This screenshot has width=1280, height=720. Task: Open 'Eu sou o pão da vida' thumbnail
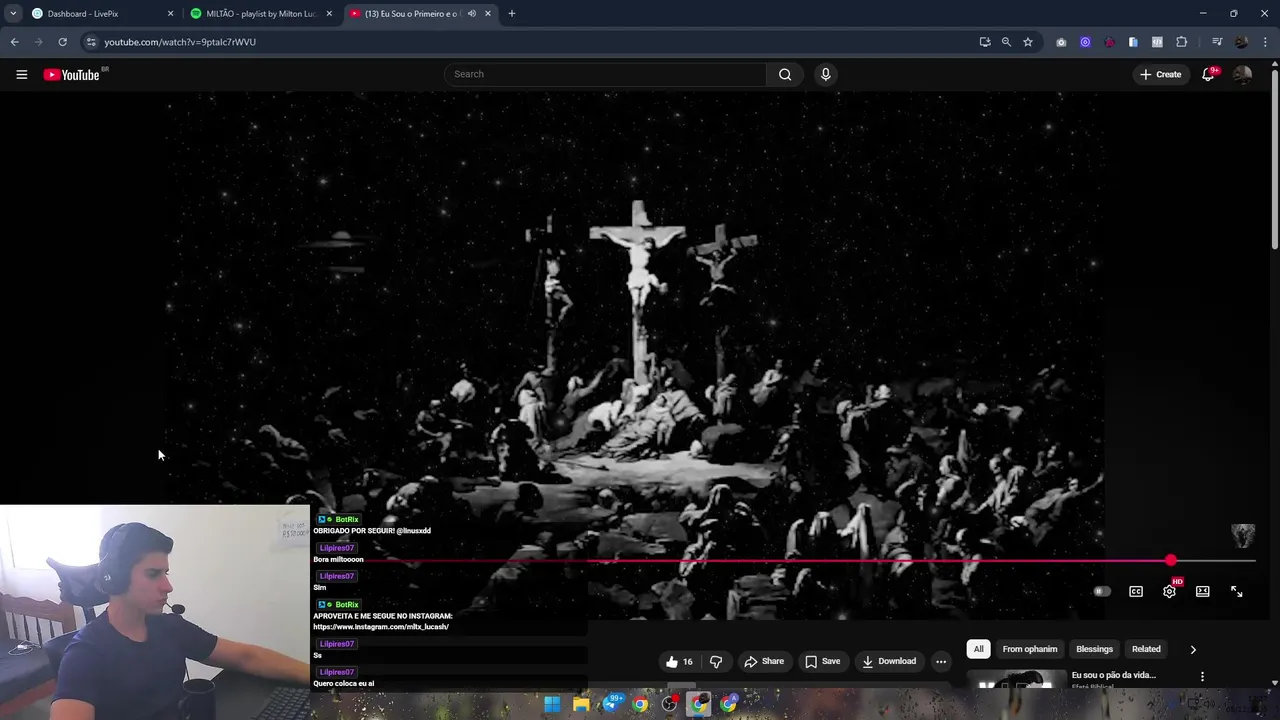click(1015, 680)
